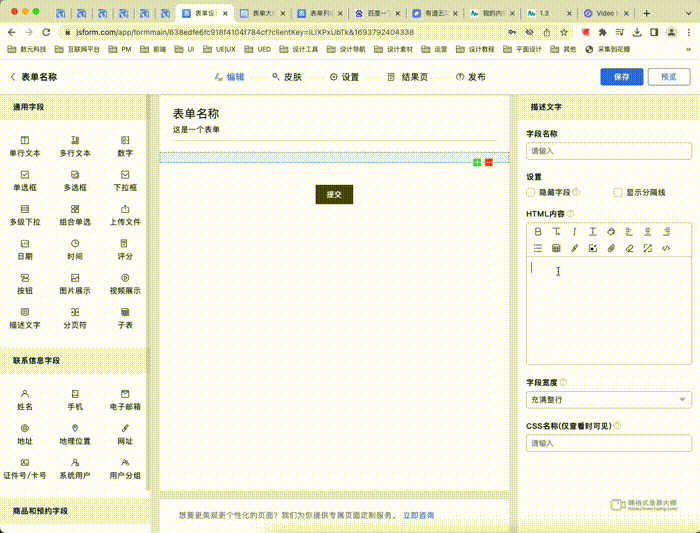Click the green add field icon
Screen dimensions: 700x533
coord(477,162)
